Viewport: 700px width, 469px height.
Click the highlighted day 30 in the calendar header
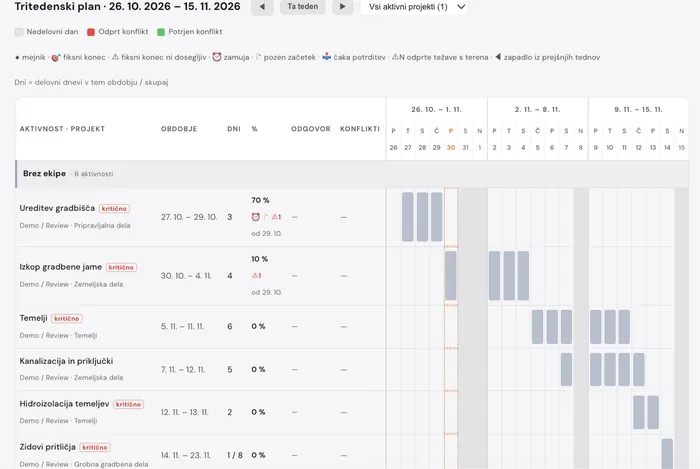451,148
